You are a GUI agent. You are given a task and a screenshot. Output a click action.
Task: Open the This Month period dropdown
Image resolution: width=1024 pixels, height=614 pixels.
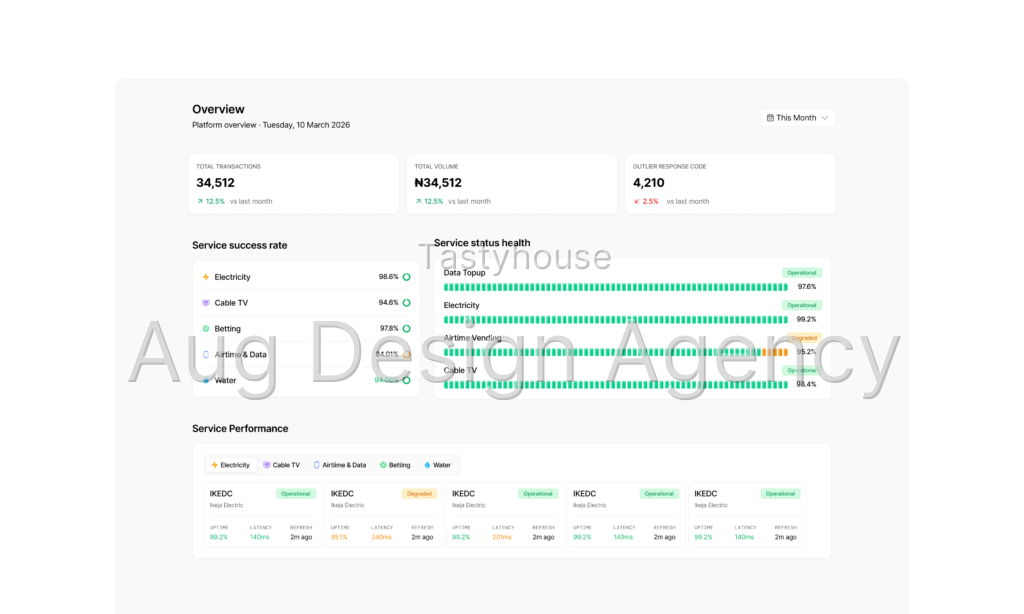click(x=797, y=118)
